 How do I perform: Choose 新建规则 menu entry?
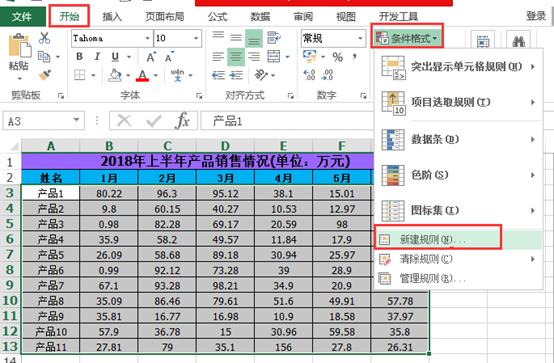click(459, 240)
